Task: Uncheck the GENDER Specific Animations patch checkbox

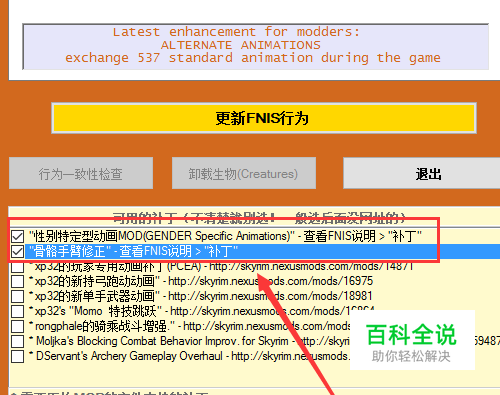Action: coord(17,236)
